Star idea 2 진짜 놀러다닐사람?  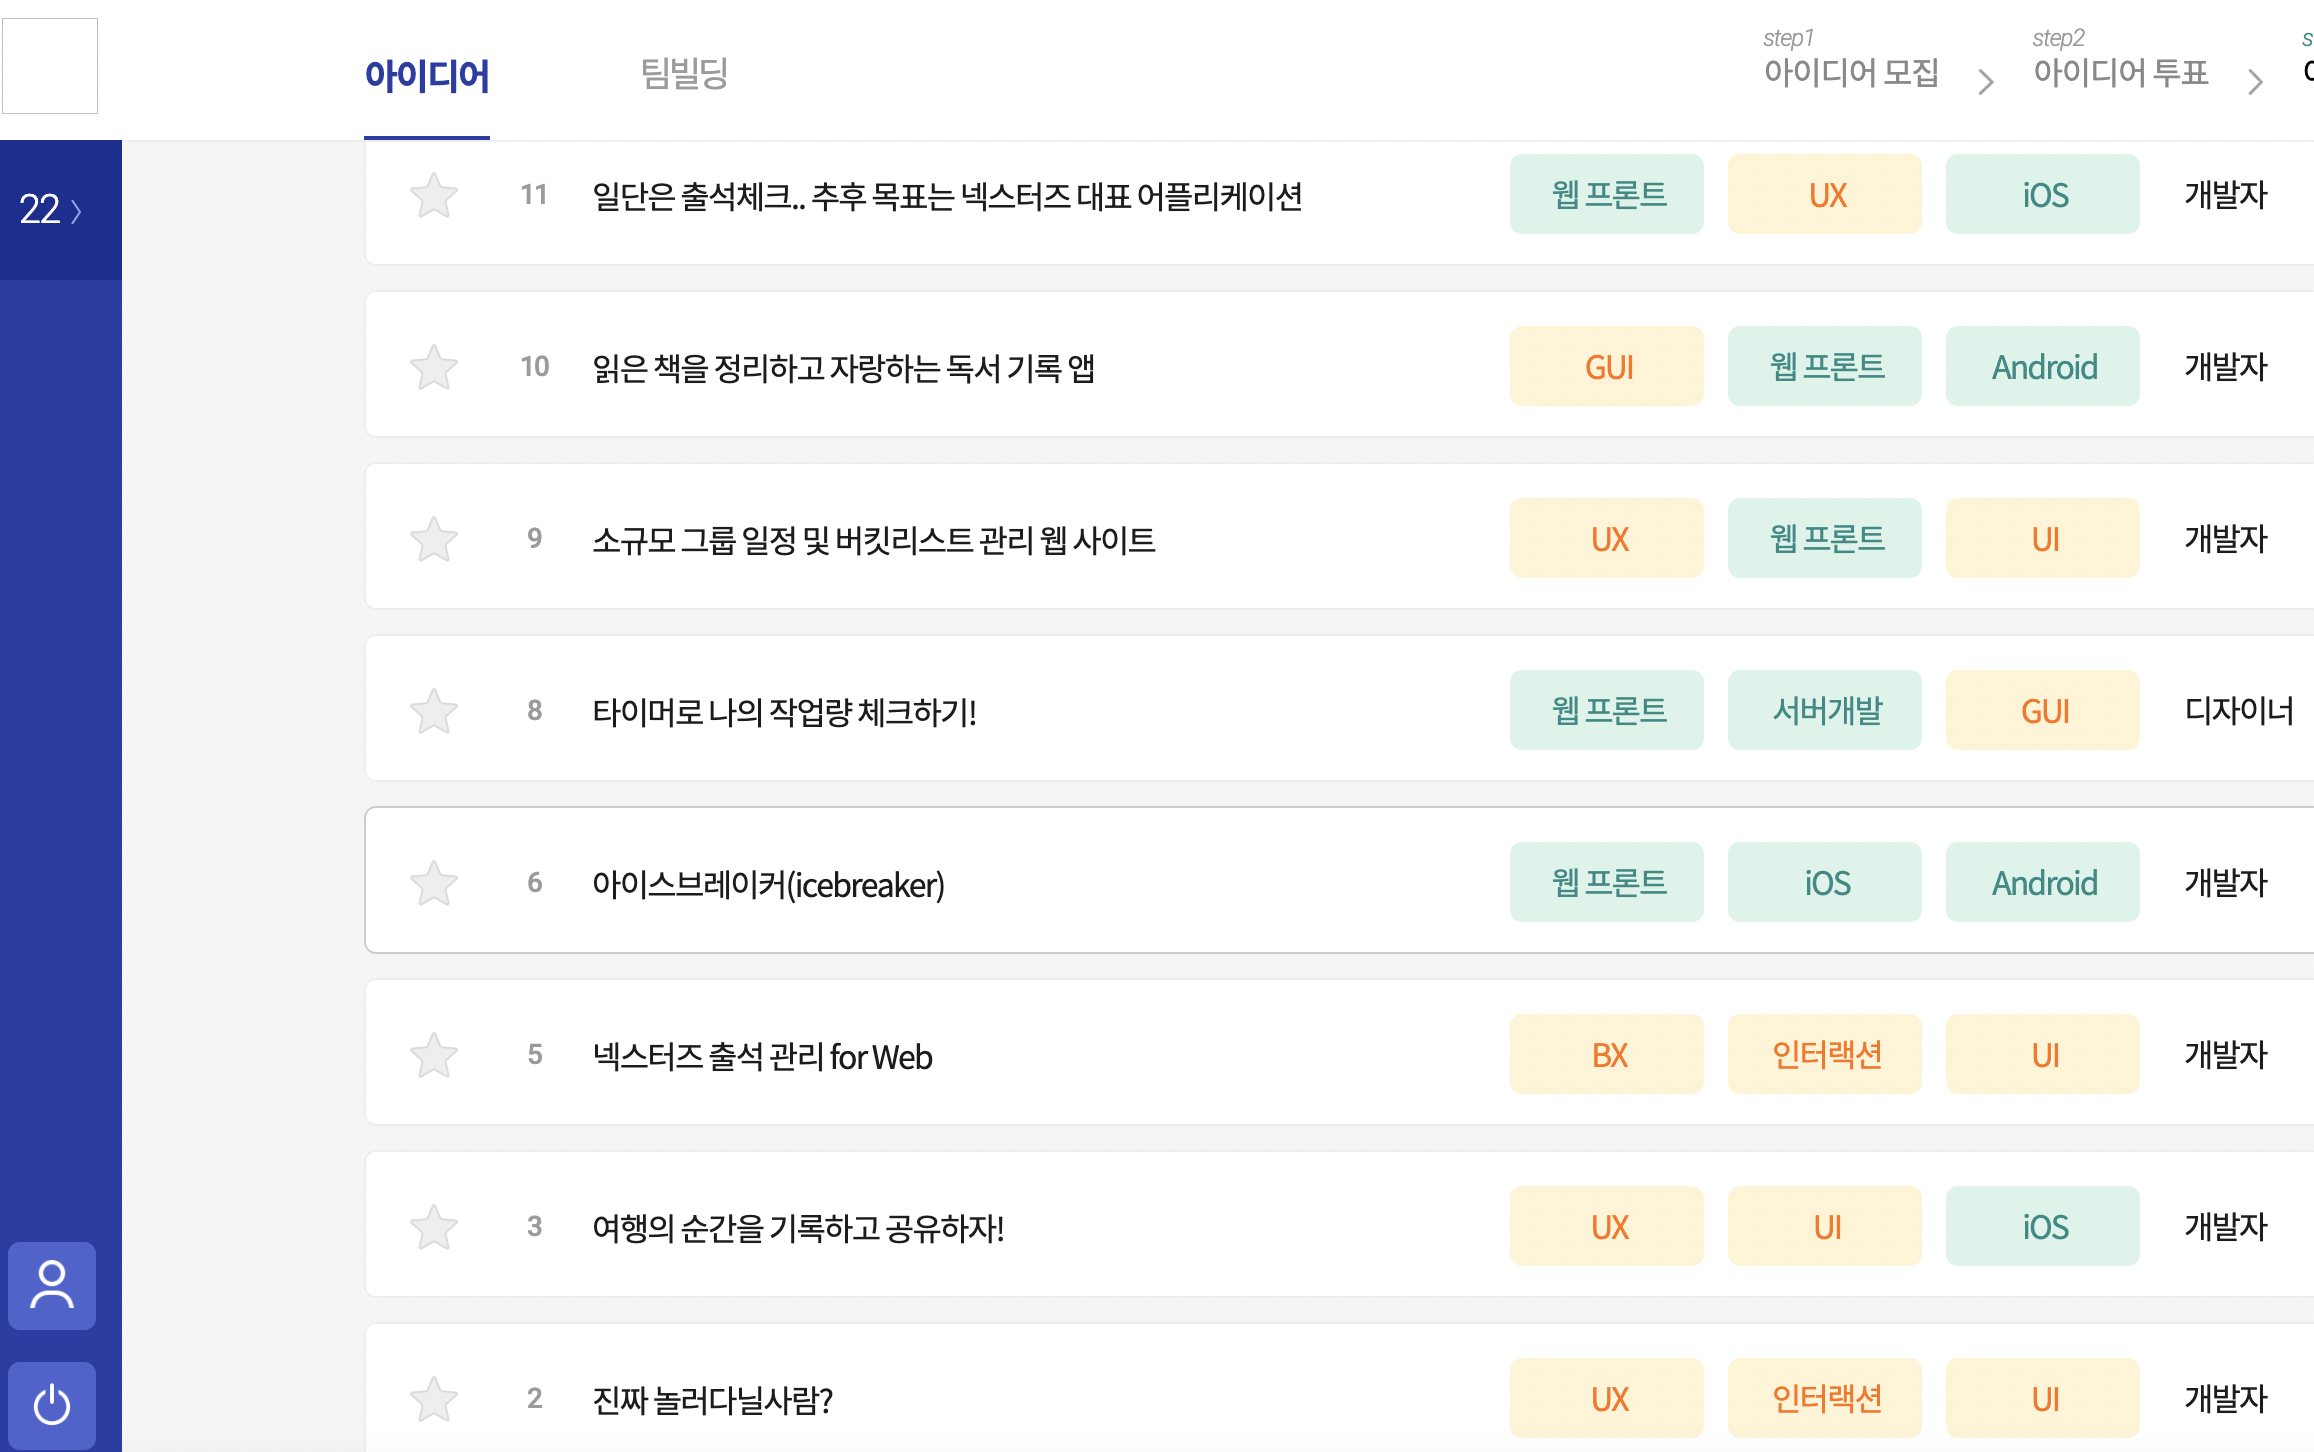[434, 1399]
